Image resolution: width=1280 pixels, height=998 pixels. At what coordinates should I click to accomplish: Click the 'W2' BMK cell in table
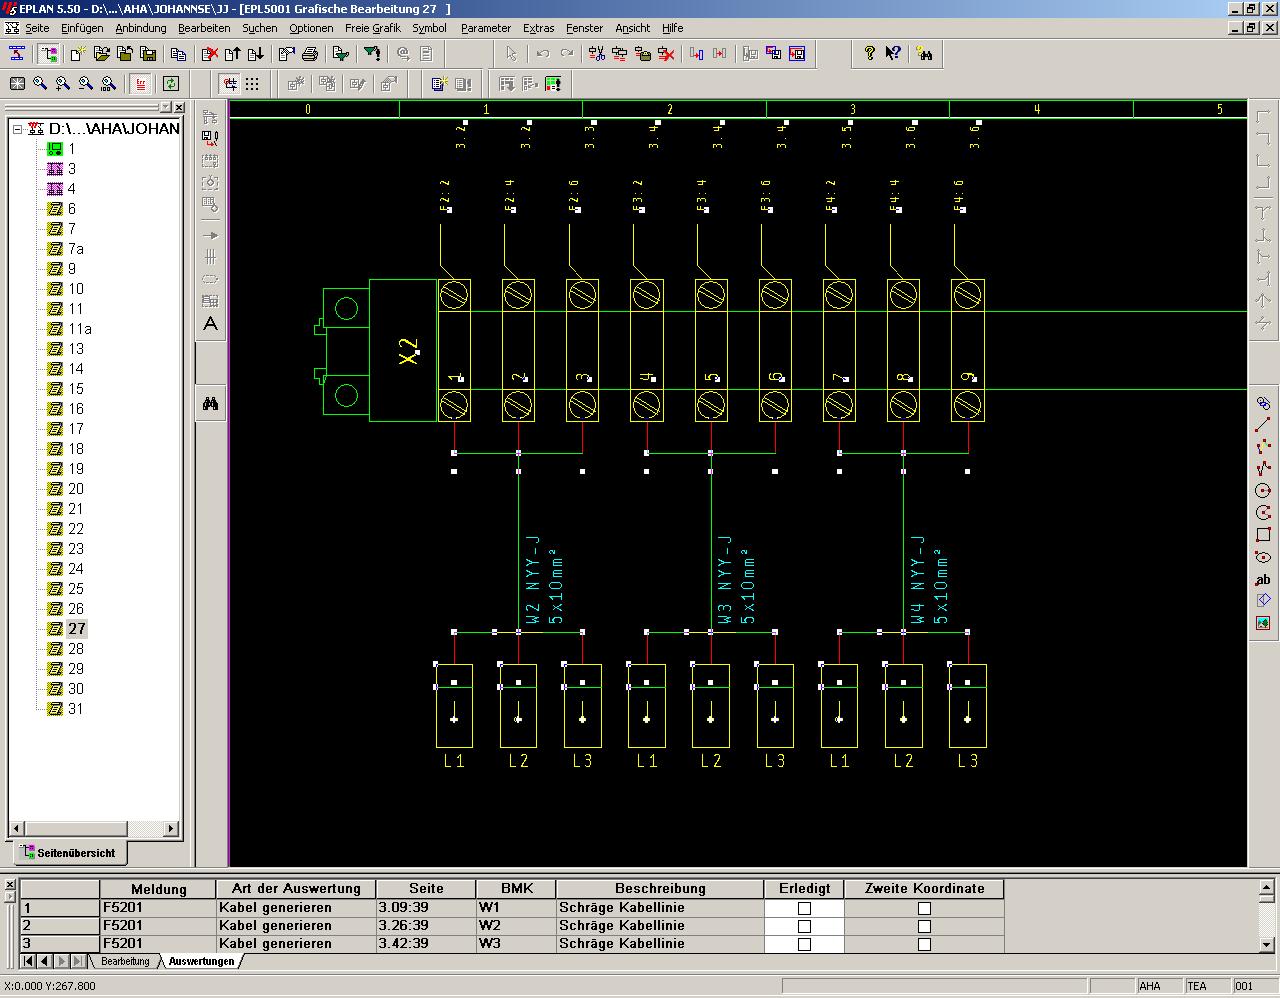[516, 926]
